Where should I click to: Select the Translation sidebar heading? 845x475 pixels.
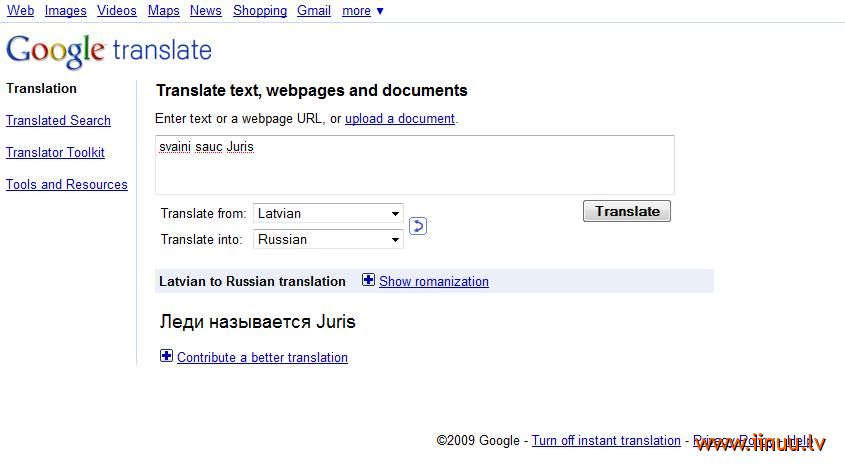(x=41, y=88)
